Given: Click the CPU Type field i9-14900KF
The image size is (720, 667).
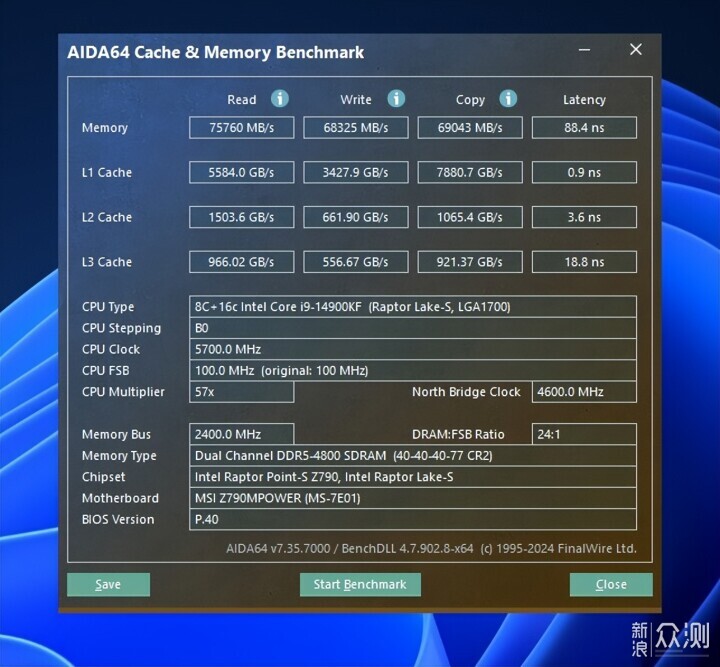Looking at the screenshot, I should tap(413, 307).
